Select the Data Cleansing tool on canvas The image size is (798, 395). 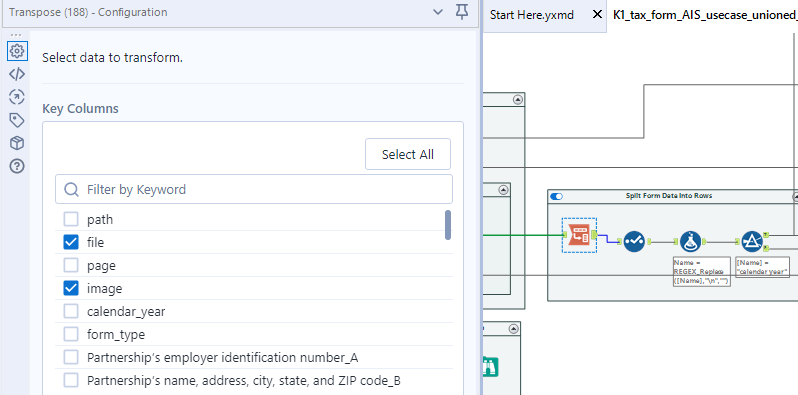click(634, 241)
